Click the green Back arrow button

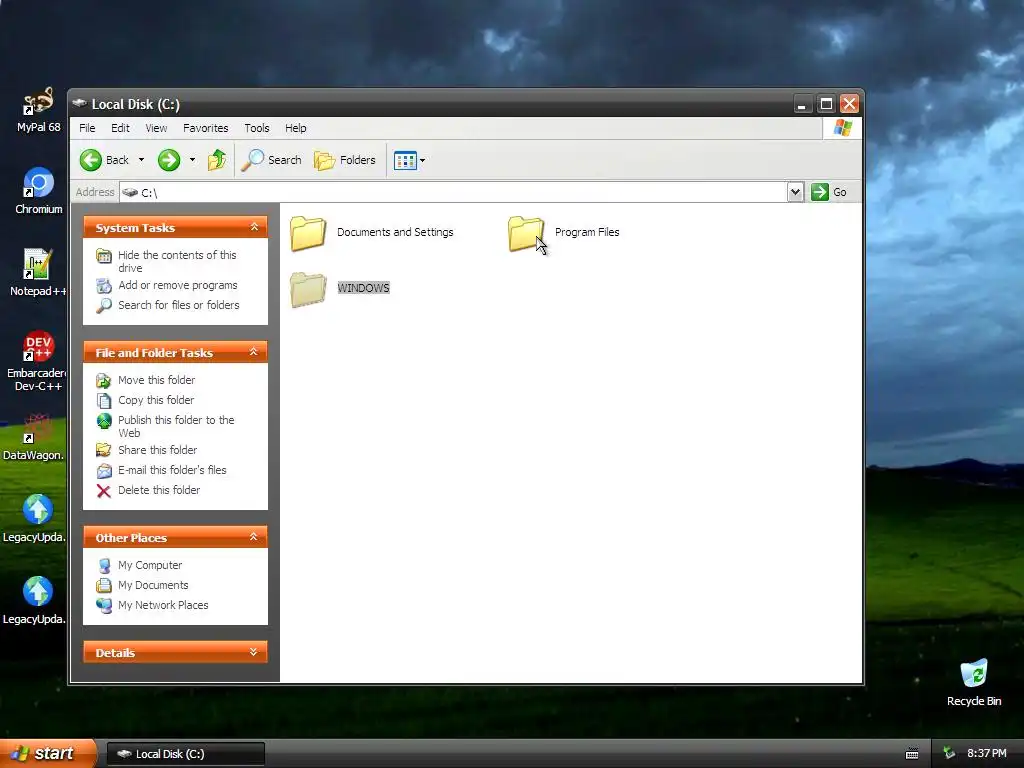coord(91,160)
